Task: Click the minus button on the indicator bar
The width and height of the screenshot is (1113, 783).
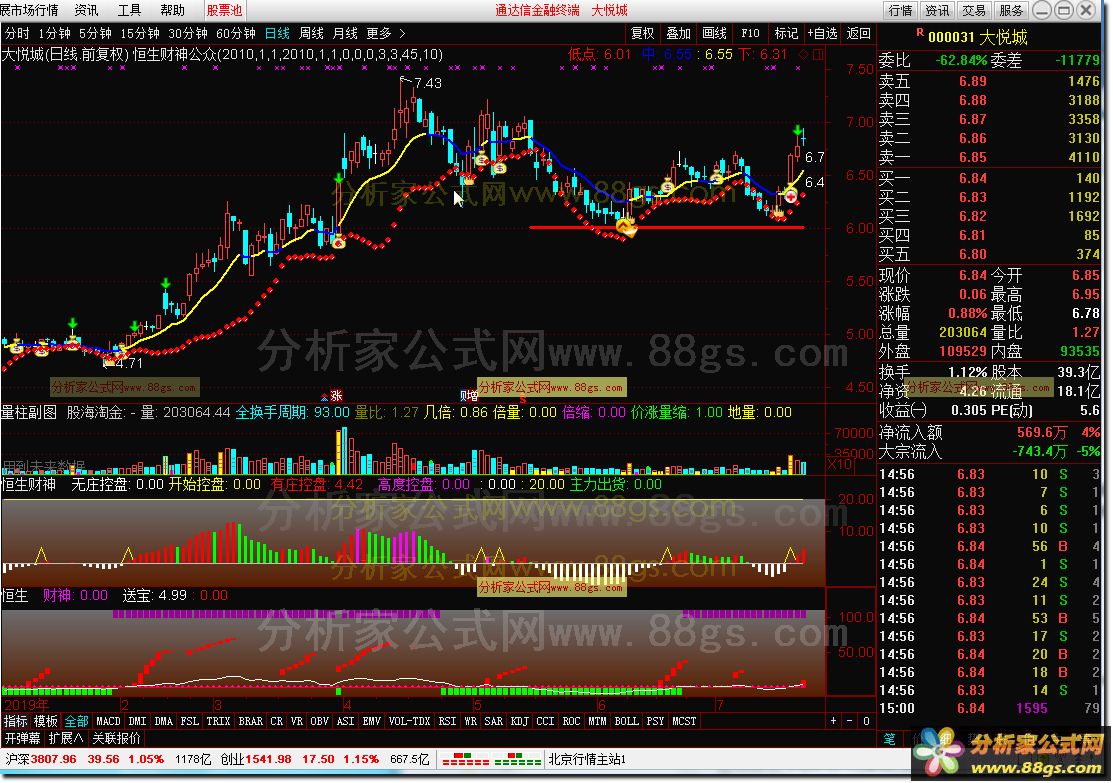Action: 850,721
